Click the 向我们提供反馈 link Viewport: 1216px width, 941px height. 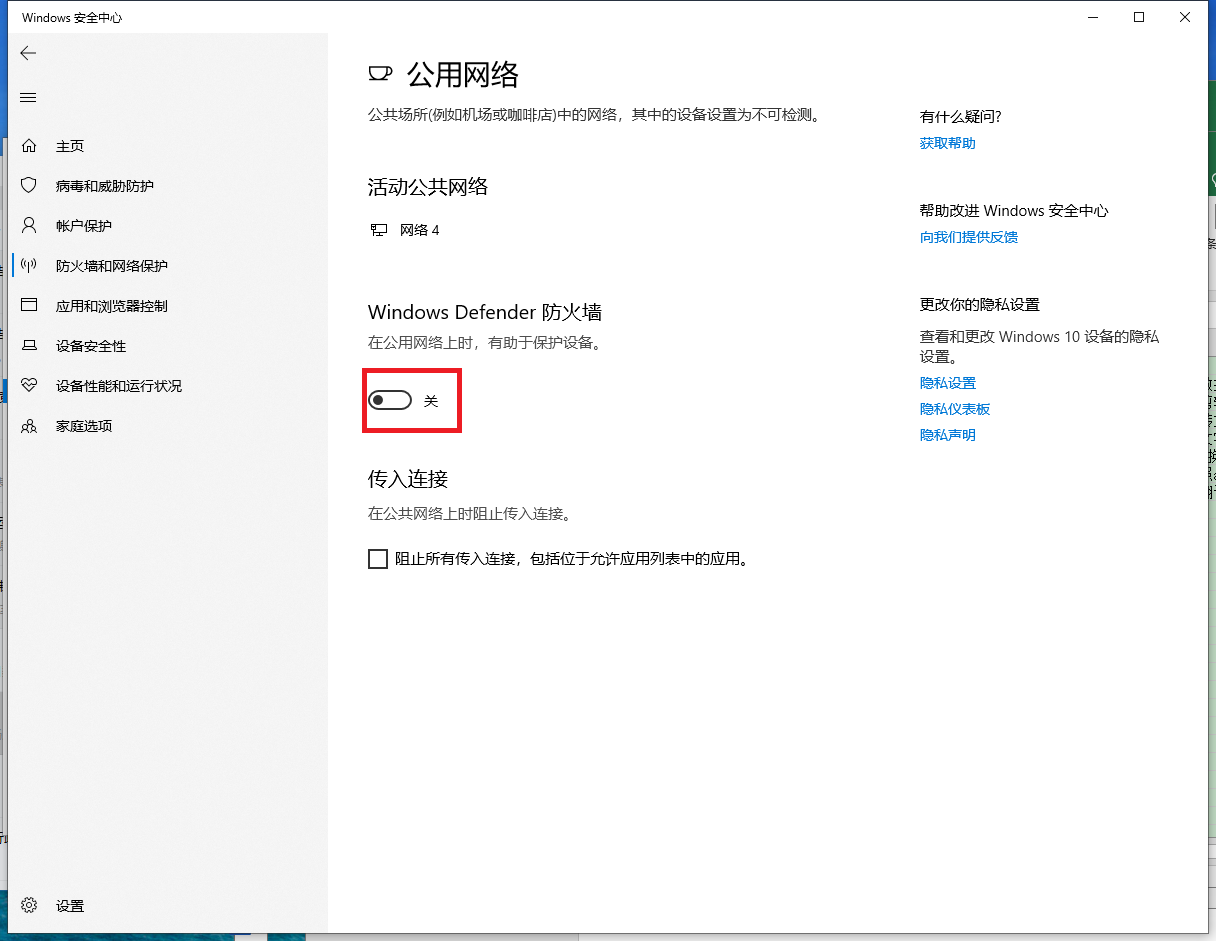(969, 237)
